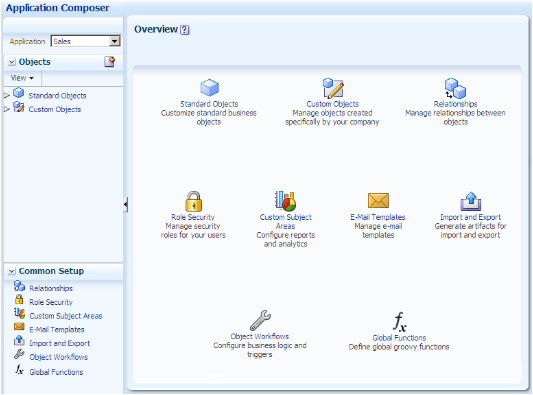This screenshot has width=533, height=395.
Task: Open Relationships under Common Setup
Action: (x=51, y=289)
